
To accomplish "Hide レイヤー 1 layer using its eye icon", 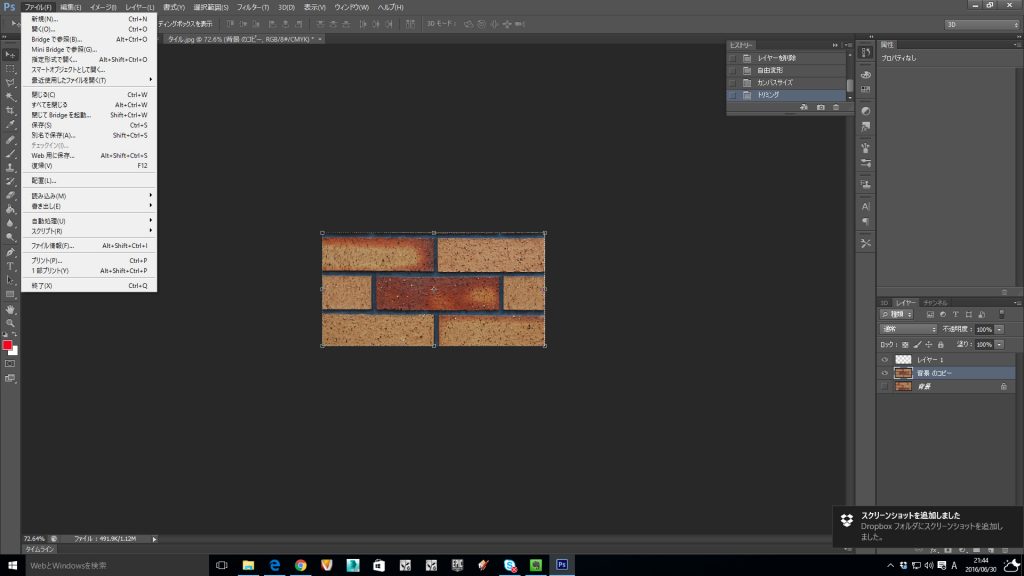I will point(884,359).
